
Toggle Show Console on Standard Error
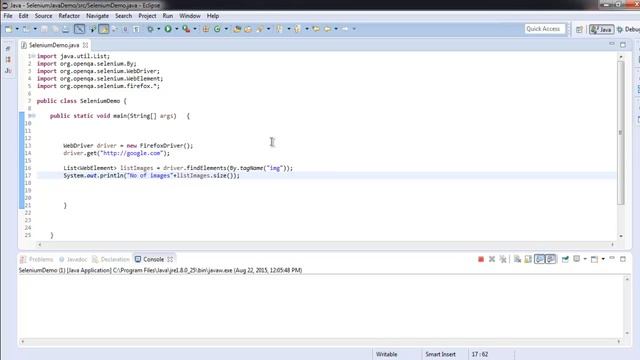tap(551, 259)
